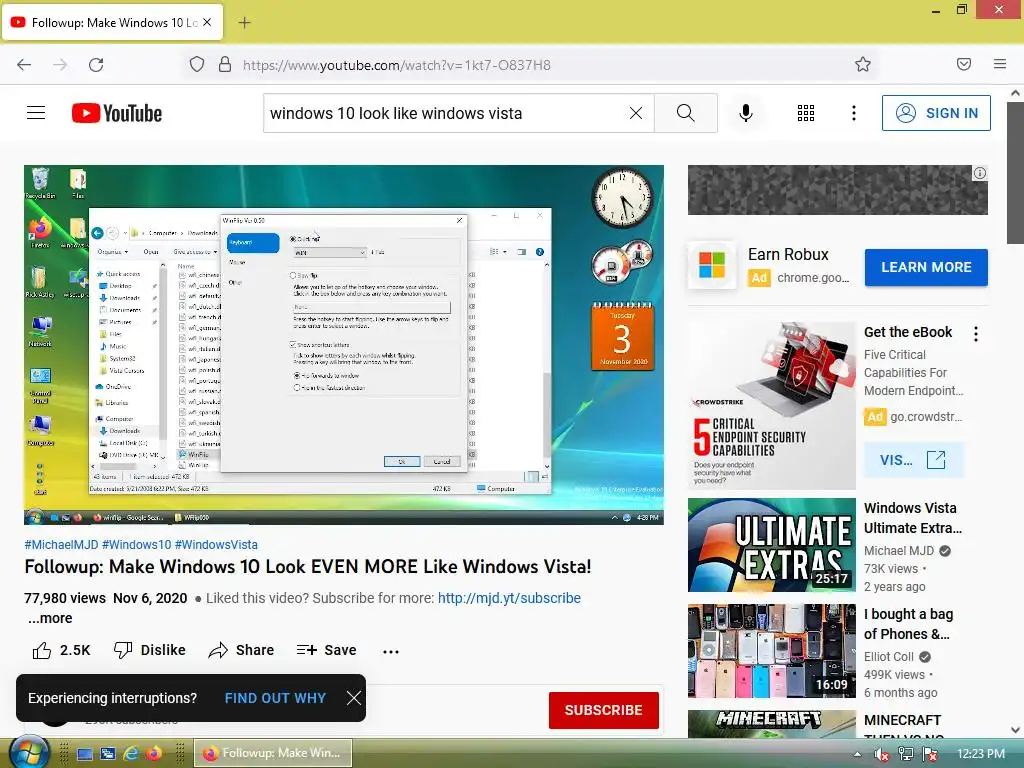Close the Followup YouTube tab

(x=207, y=22)
